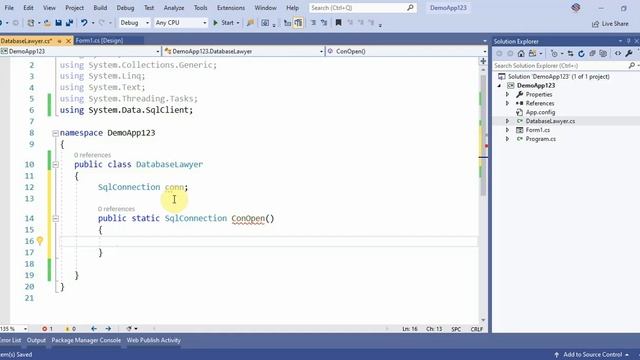
Task: Click the search magnifier in Quick Launch
Action: click(x=410, y=7)
